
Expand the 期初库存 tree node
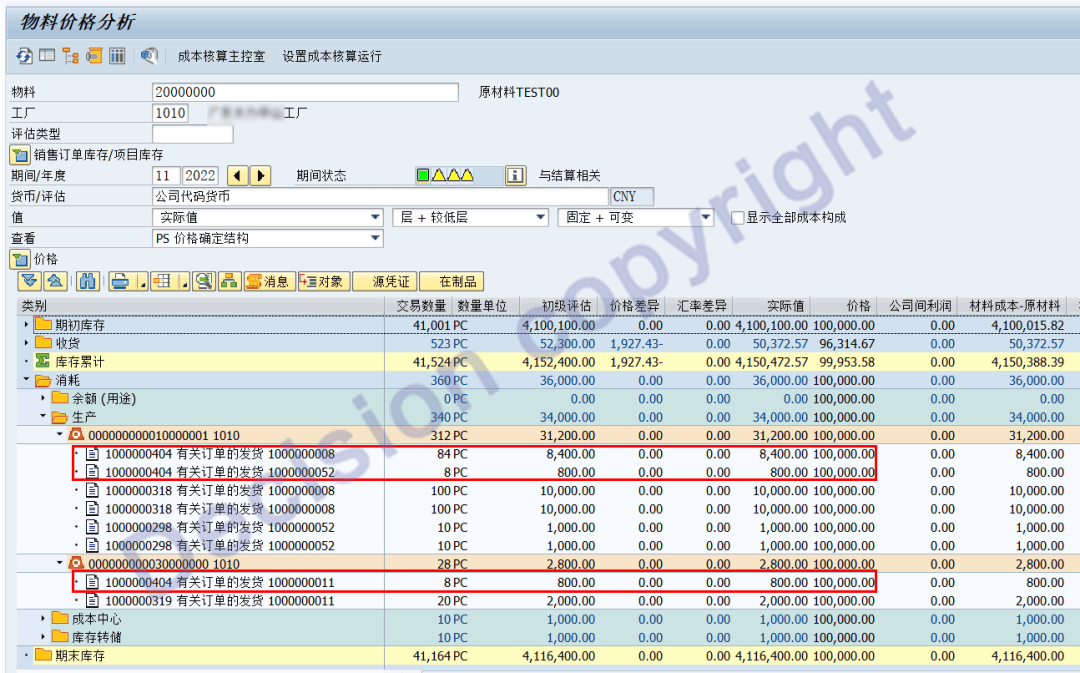[26, 324]
